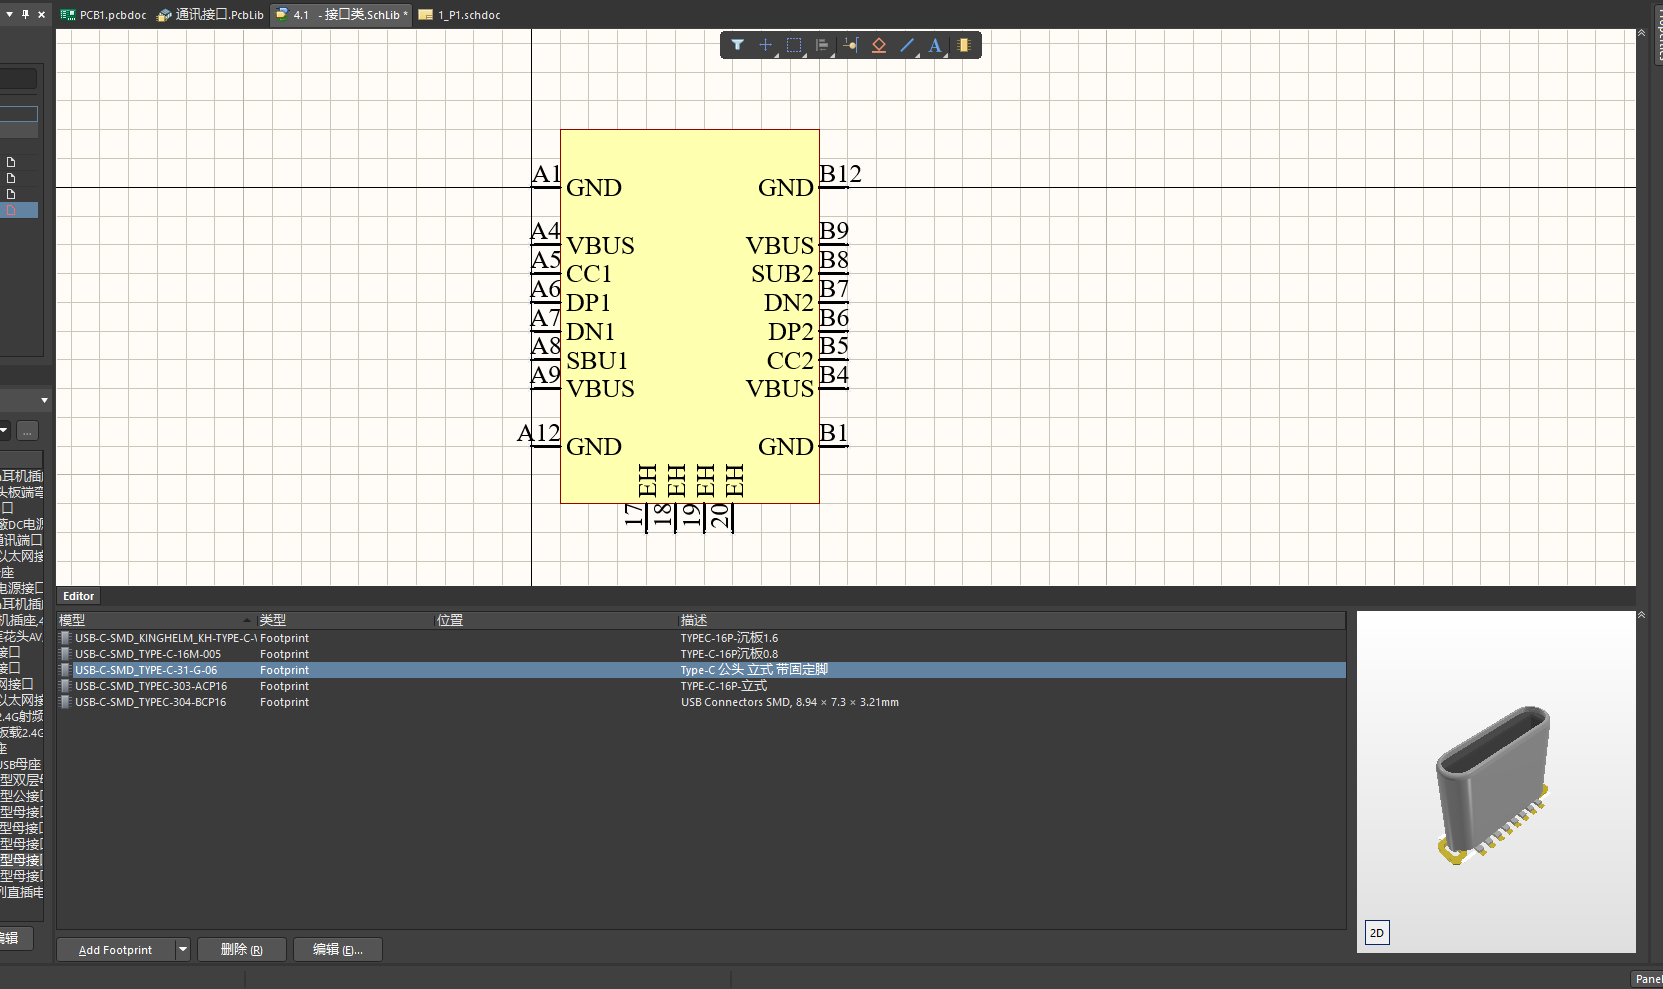Select USB-C-SMD_TYPEC-304-BCP16 model row
The image size is (1663, 989).
pyautogui.click(x=700, y=702)
